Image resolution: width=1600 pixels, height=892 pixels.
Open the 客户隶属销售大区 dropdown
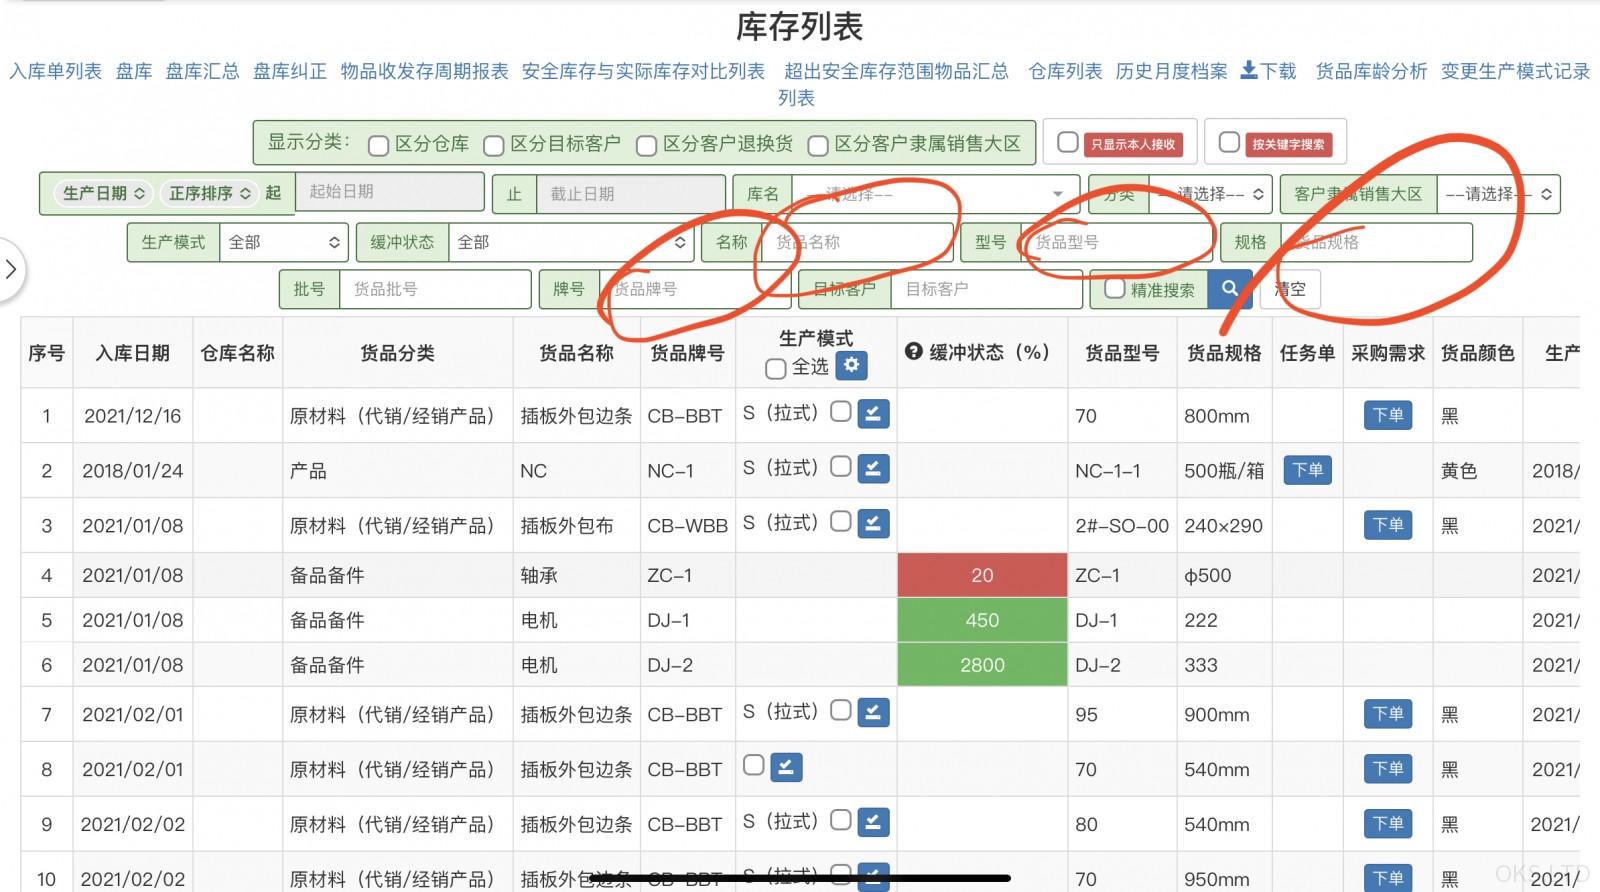coord(1497,194)
